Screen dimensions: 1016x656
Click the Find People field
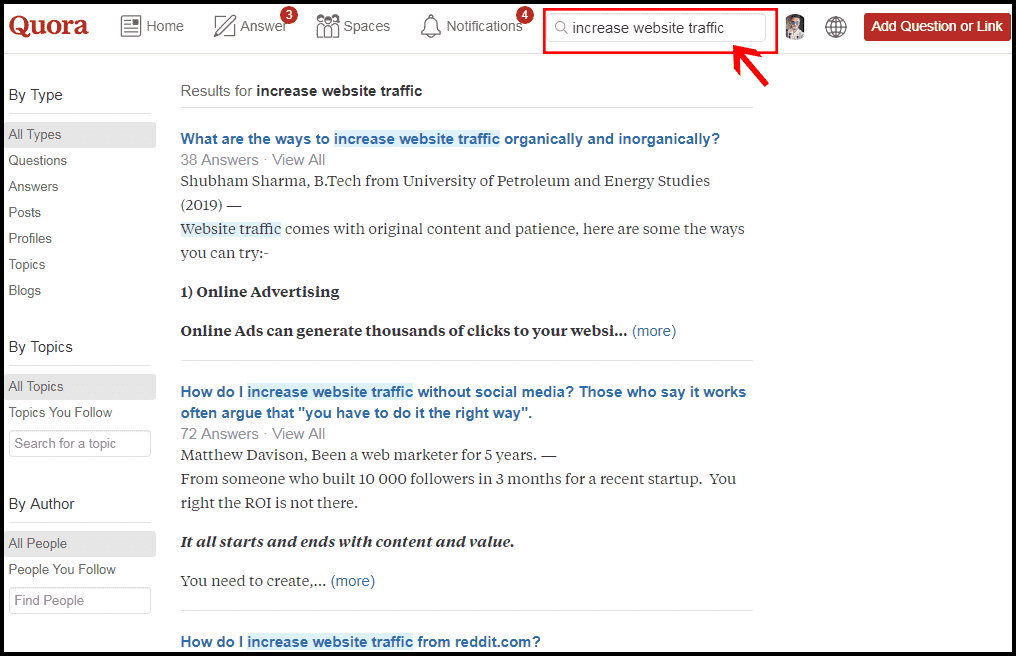[80, 600]
